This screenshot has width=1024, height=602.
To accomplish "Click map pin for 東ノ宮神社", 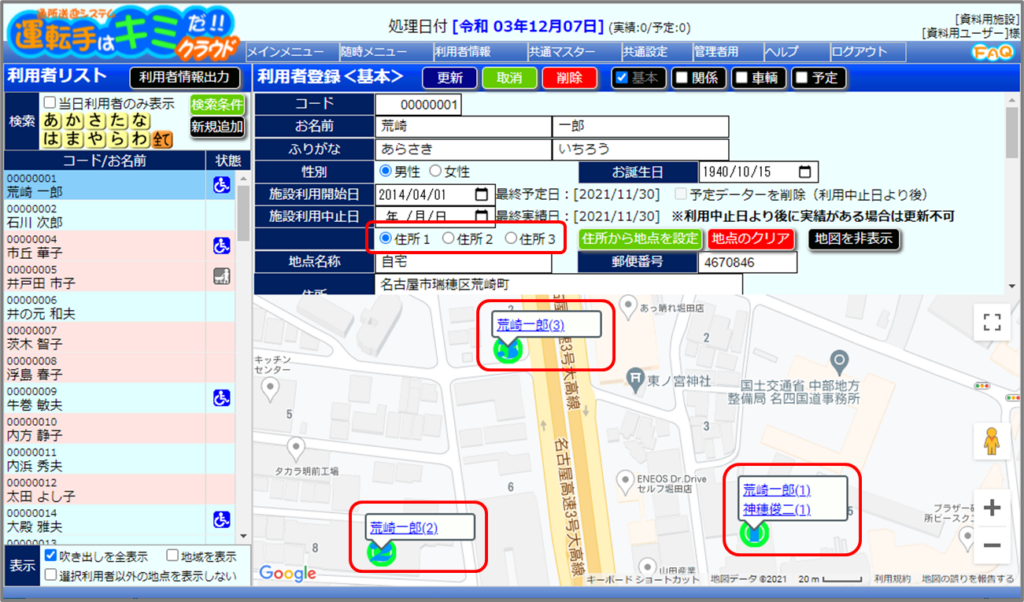I will (x=635, y=379).
